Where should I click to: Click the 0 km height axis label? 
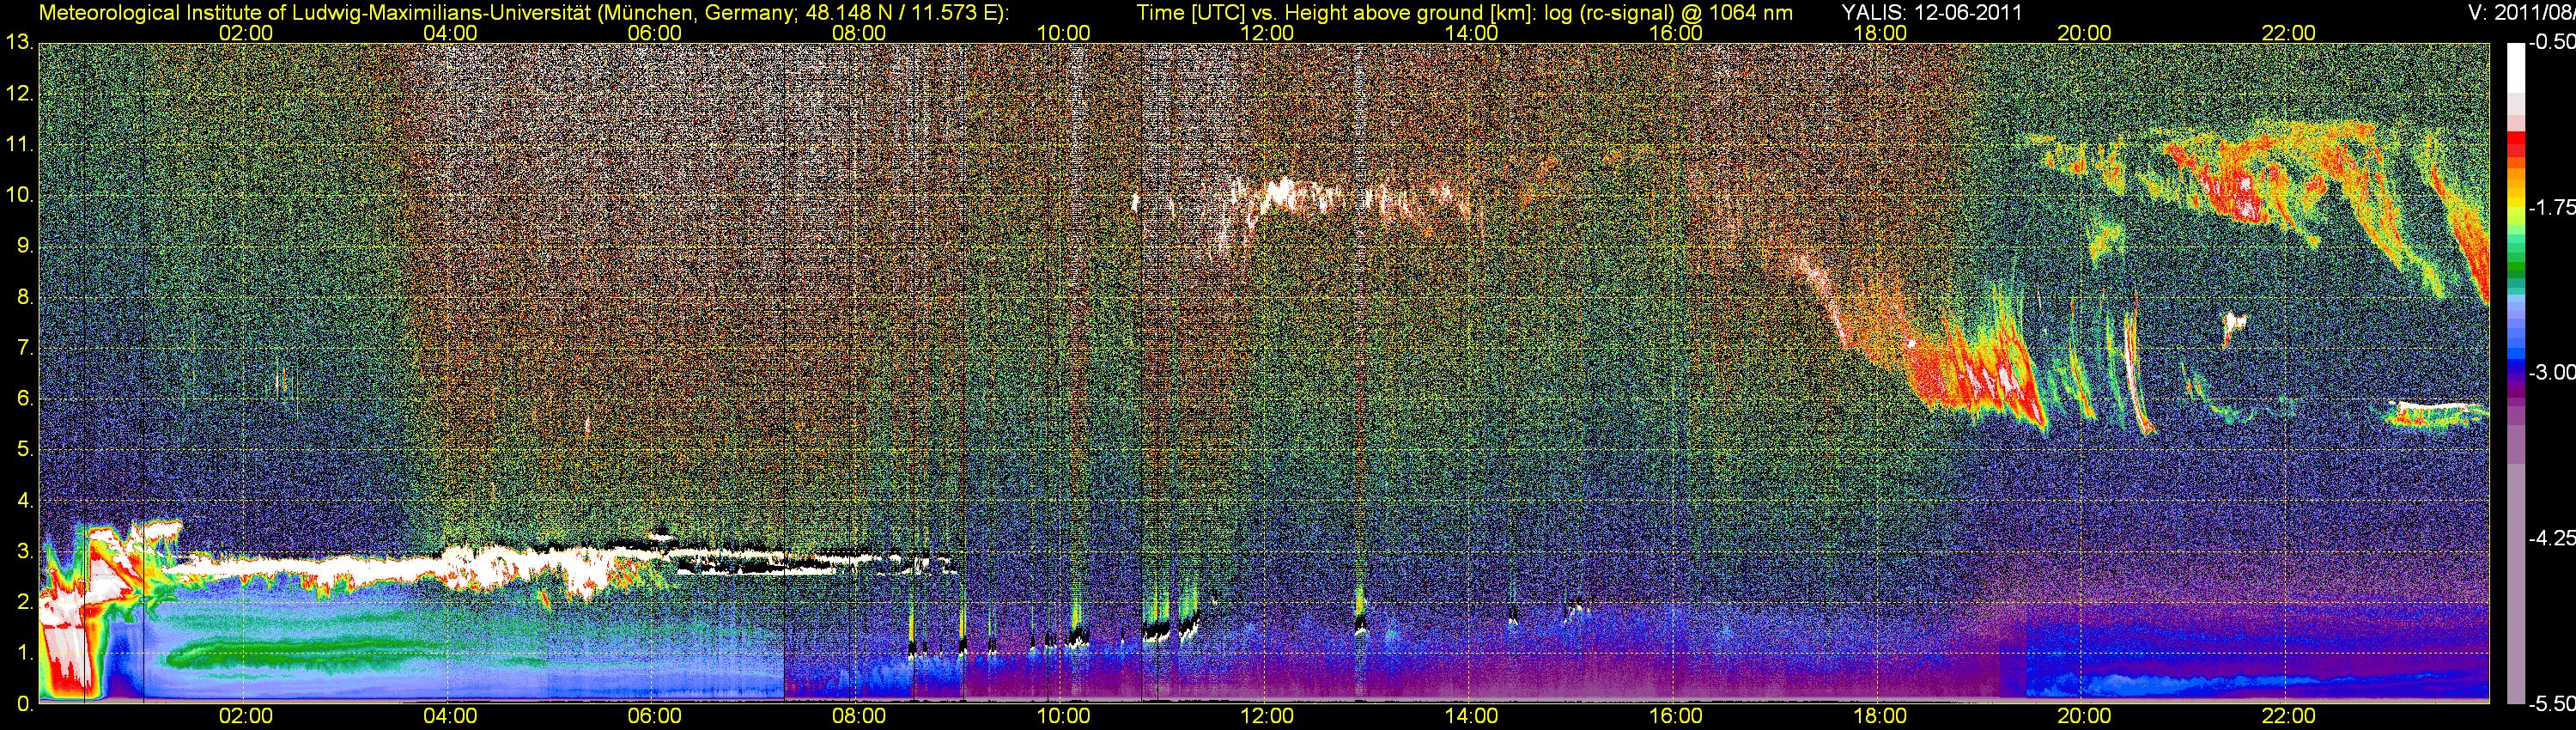25,703
